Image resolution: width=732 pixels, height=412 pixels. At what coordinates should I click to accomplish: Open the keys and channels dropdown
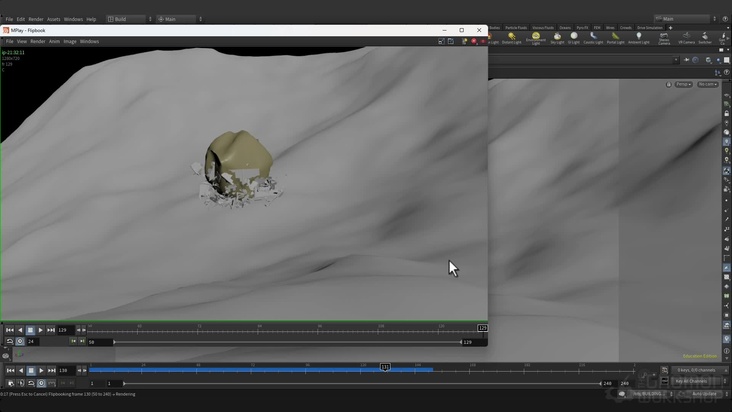[x=699, y=370]
